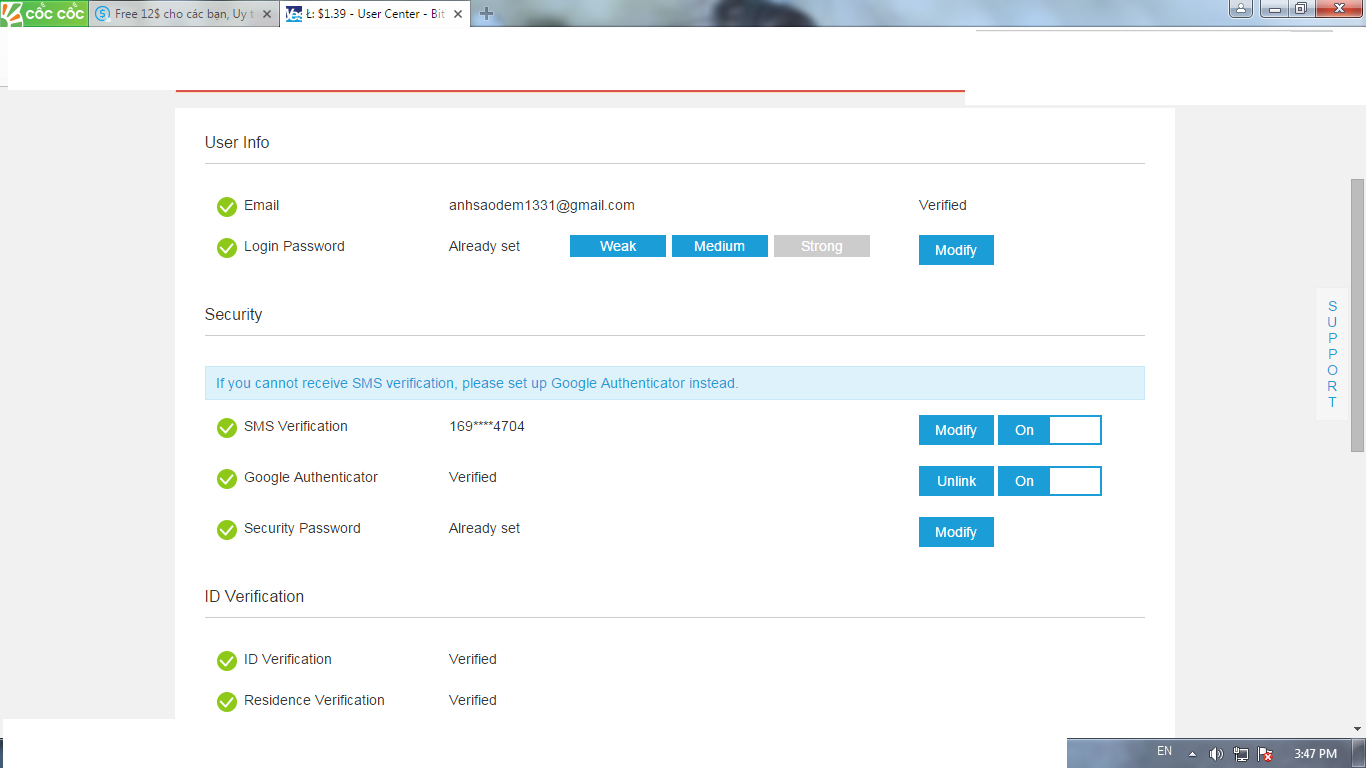Click the favicon of the Free 12$ tab
The width and height of the screenshot is (1366, 768).
[102, 14]
